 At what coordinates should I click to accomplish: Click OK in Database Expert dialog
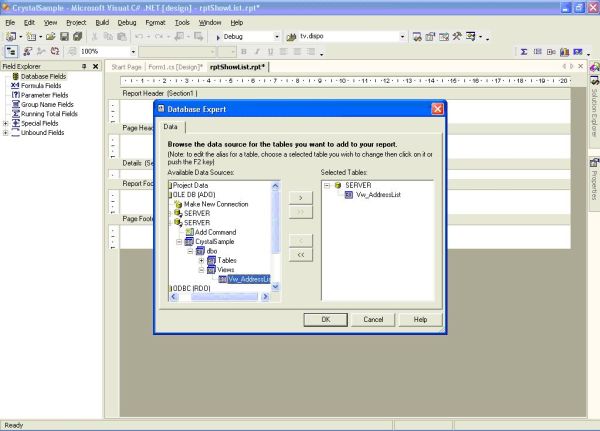click(326, 320)
